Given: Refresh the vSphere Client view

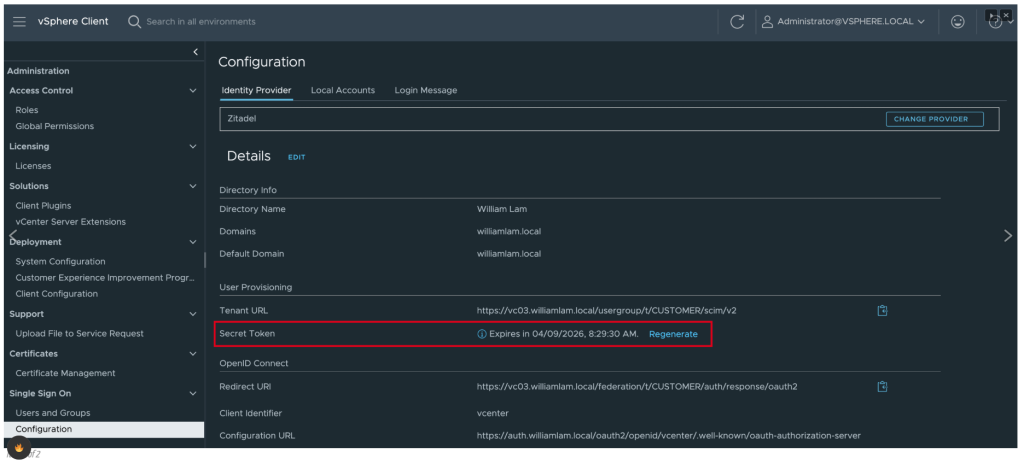Looking at the screenshot, I should [737, 22].
